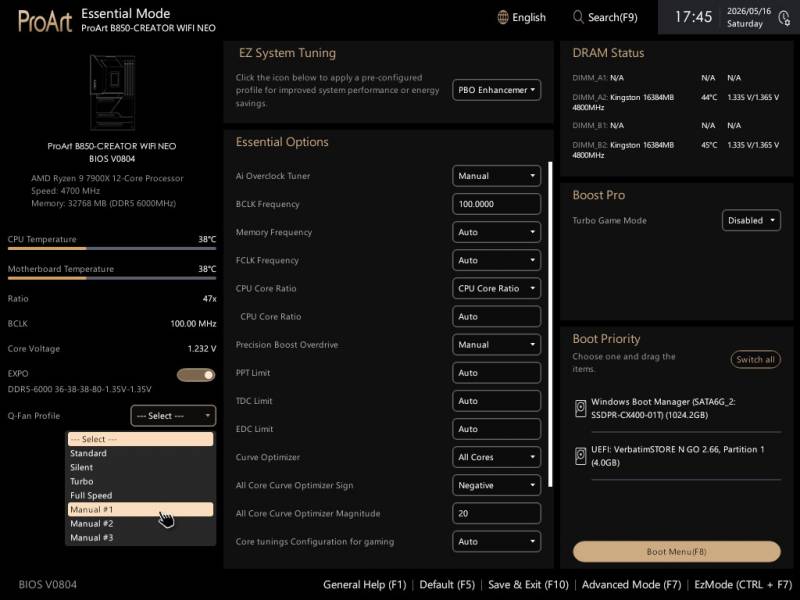This screenshot has height=600, width=800.
Task: Edit the TDC Limit field
Action: point(496,401)
